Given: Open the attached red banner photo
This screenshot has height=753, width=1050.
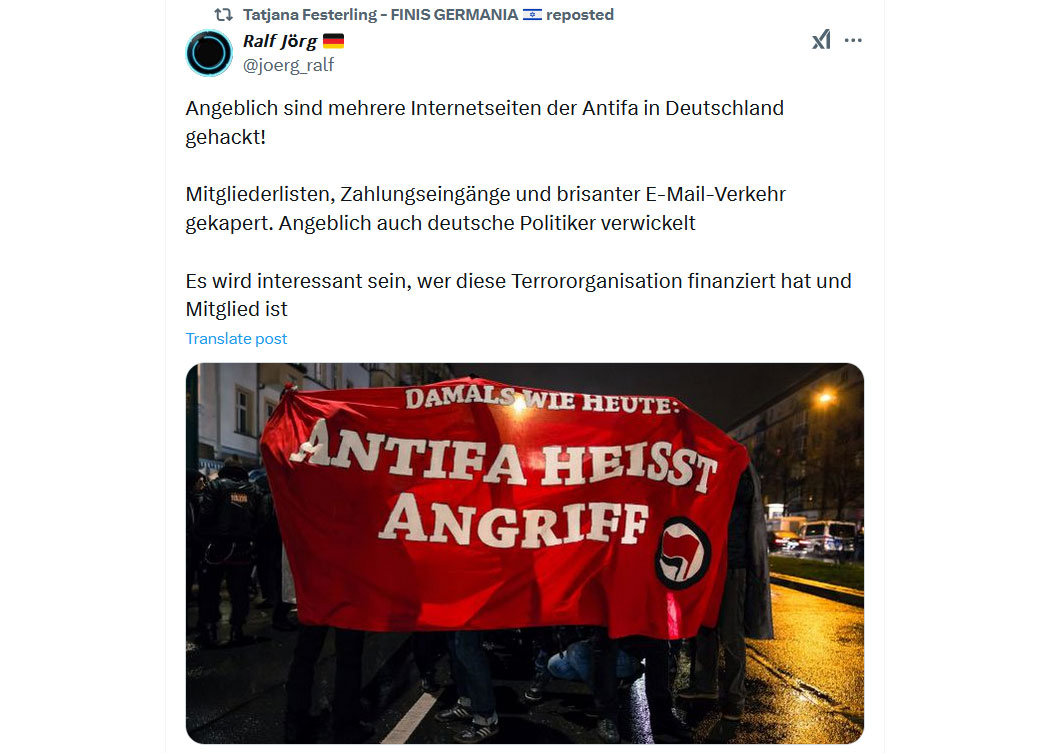Looking at the screenshot, I should coord(525,553).
